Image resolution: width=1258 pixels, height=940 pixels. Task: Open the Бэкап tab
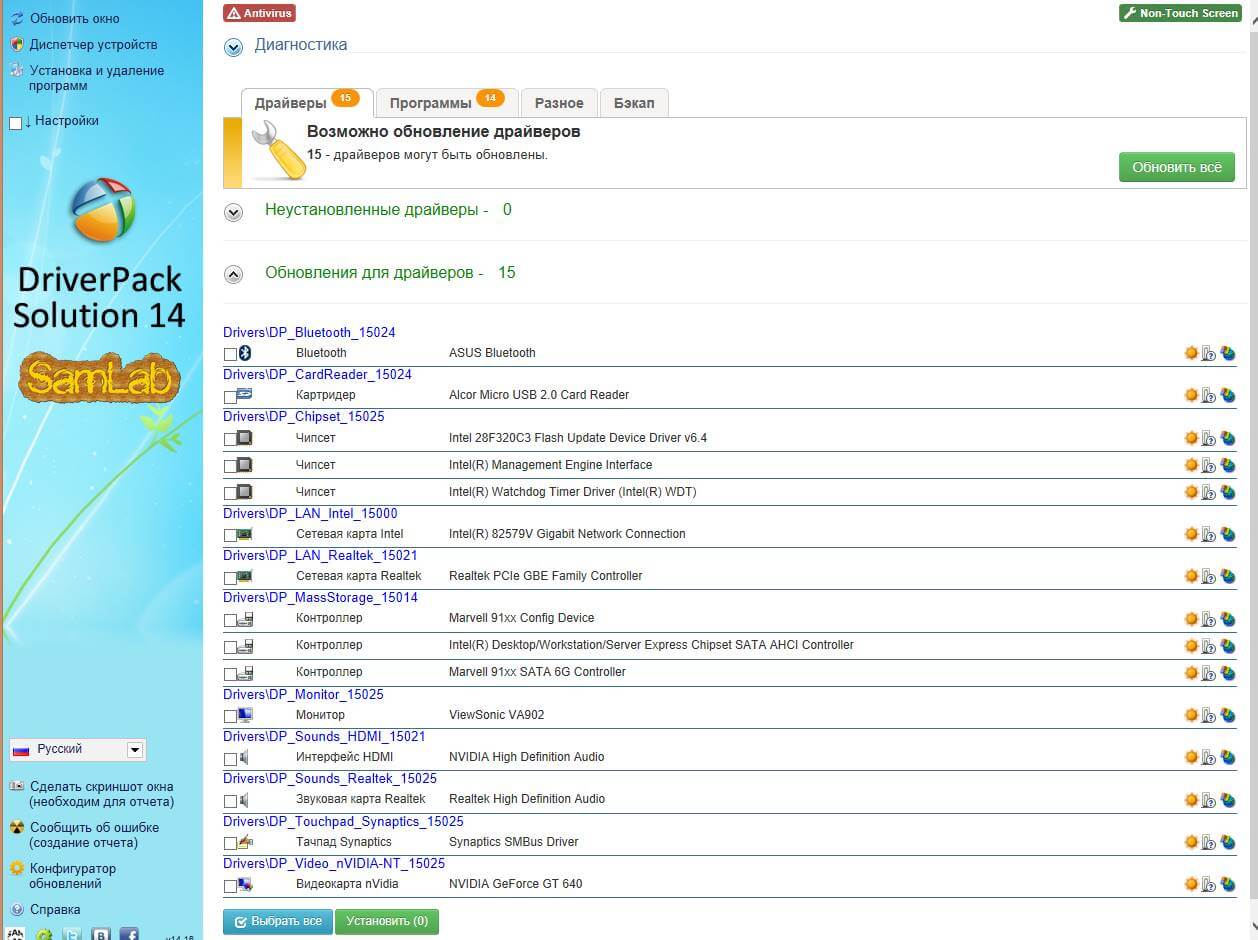(x=634, y=103)
